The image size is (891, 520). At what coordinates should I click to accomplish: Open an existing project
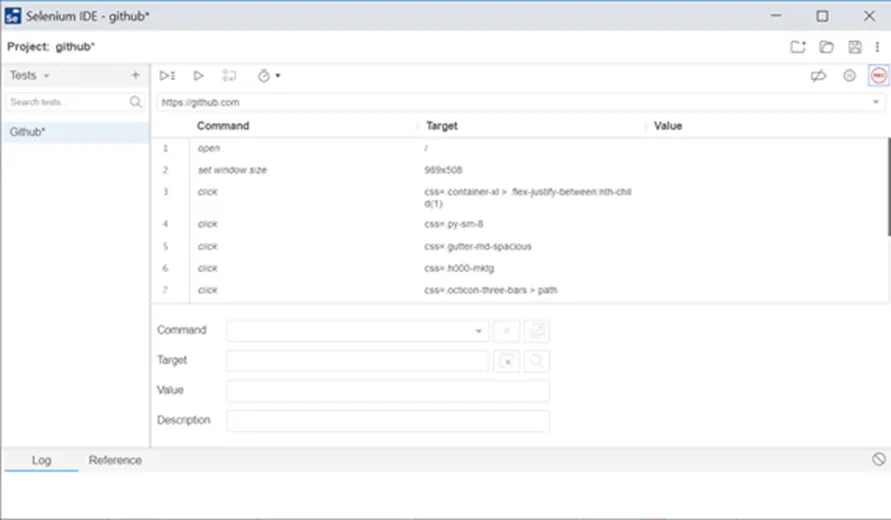pos(826,47)
